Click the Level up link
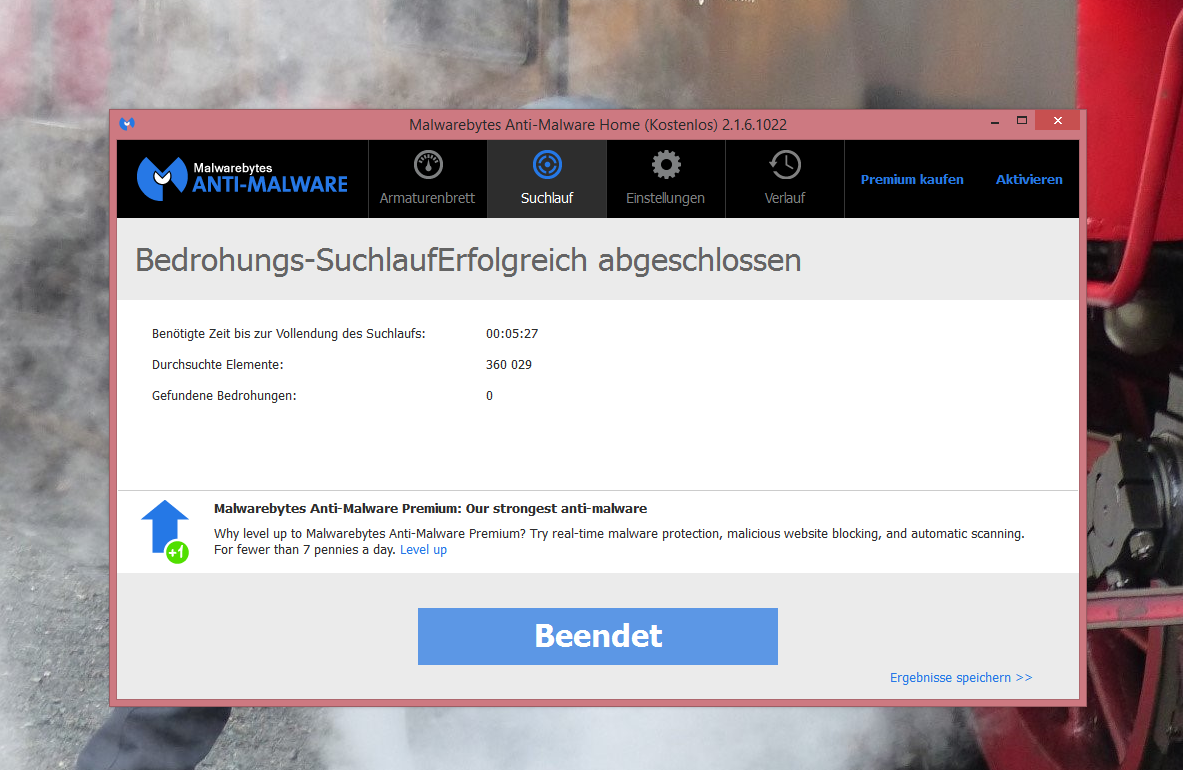1183x770 pixels. (x=423, y=550)
